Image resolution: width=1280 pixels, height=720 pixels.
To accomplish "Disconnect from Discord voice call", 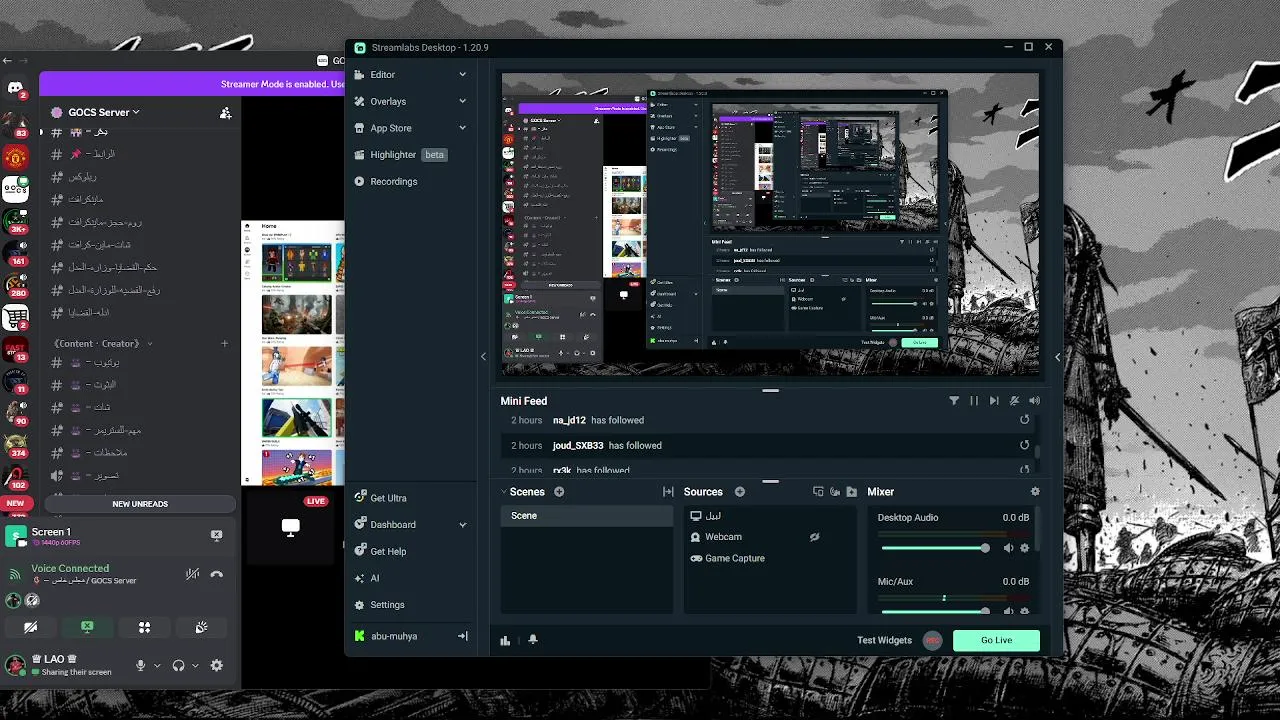I will pos(217,574).
